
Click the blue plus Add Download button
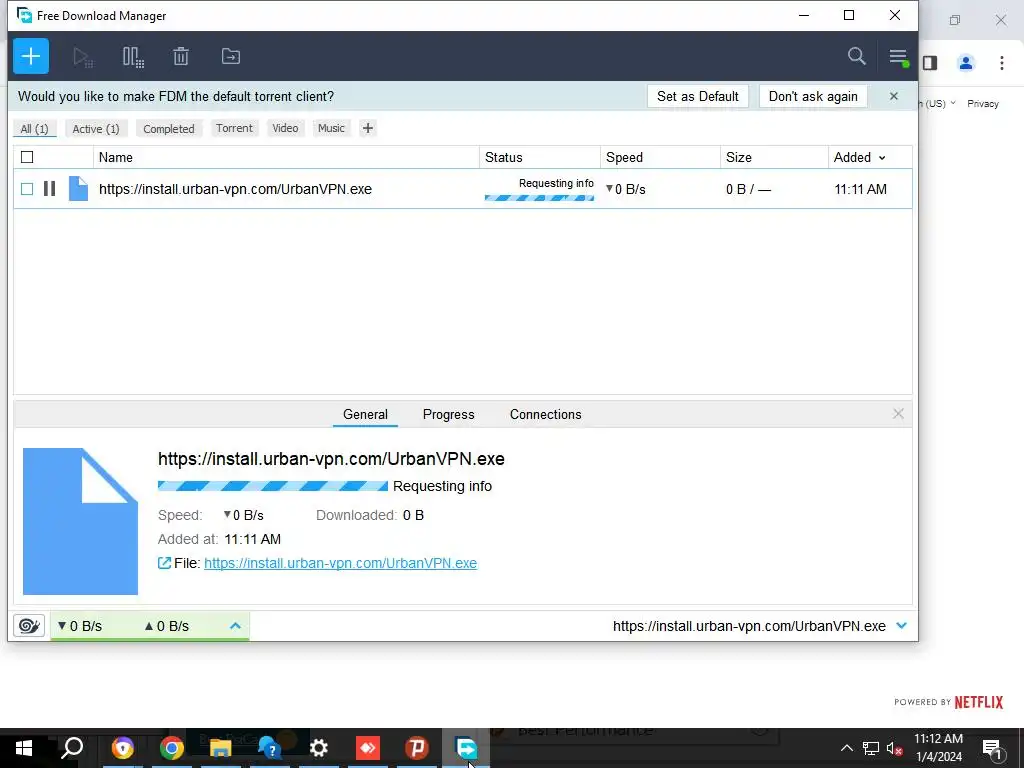tap(31, 56)
